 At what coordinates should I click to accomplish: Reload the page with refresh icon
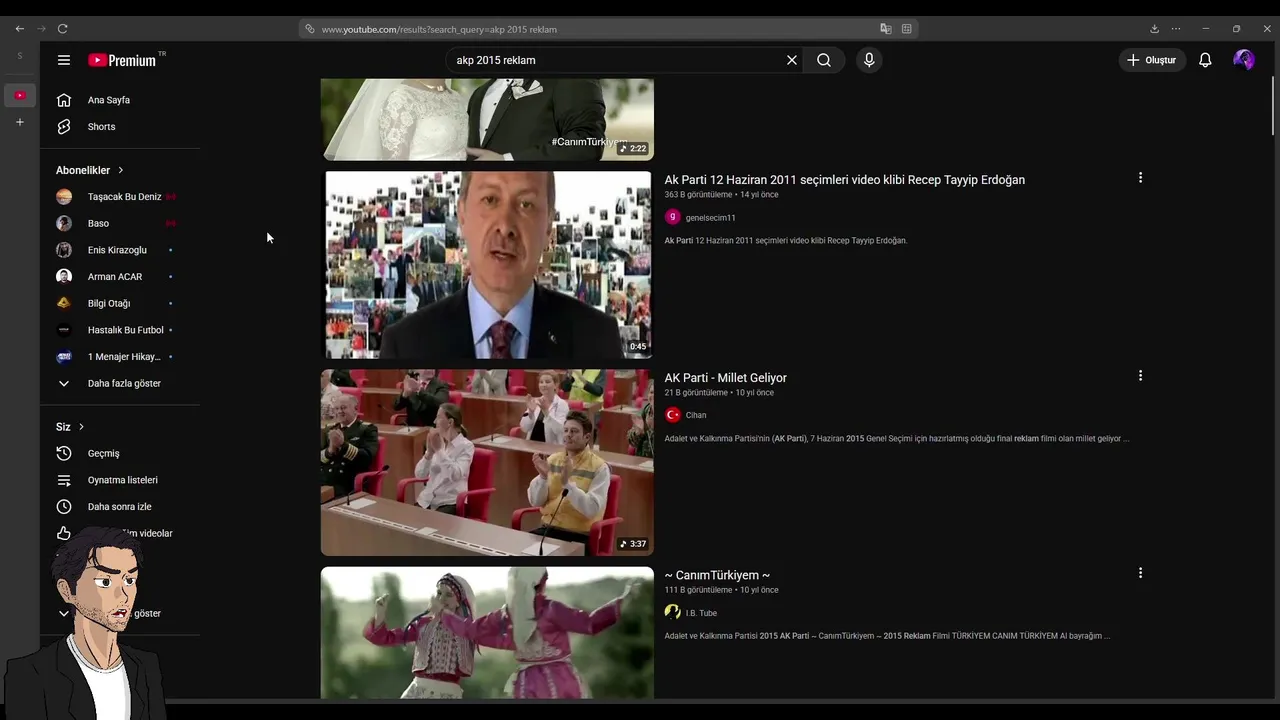click(62, 29)
